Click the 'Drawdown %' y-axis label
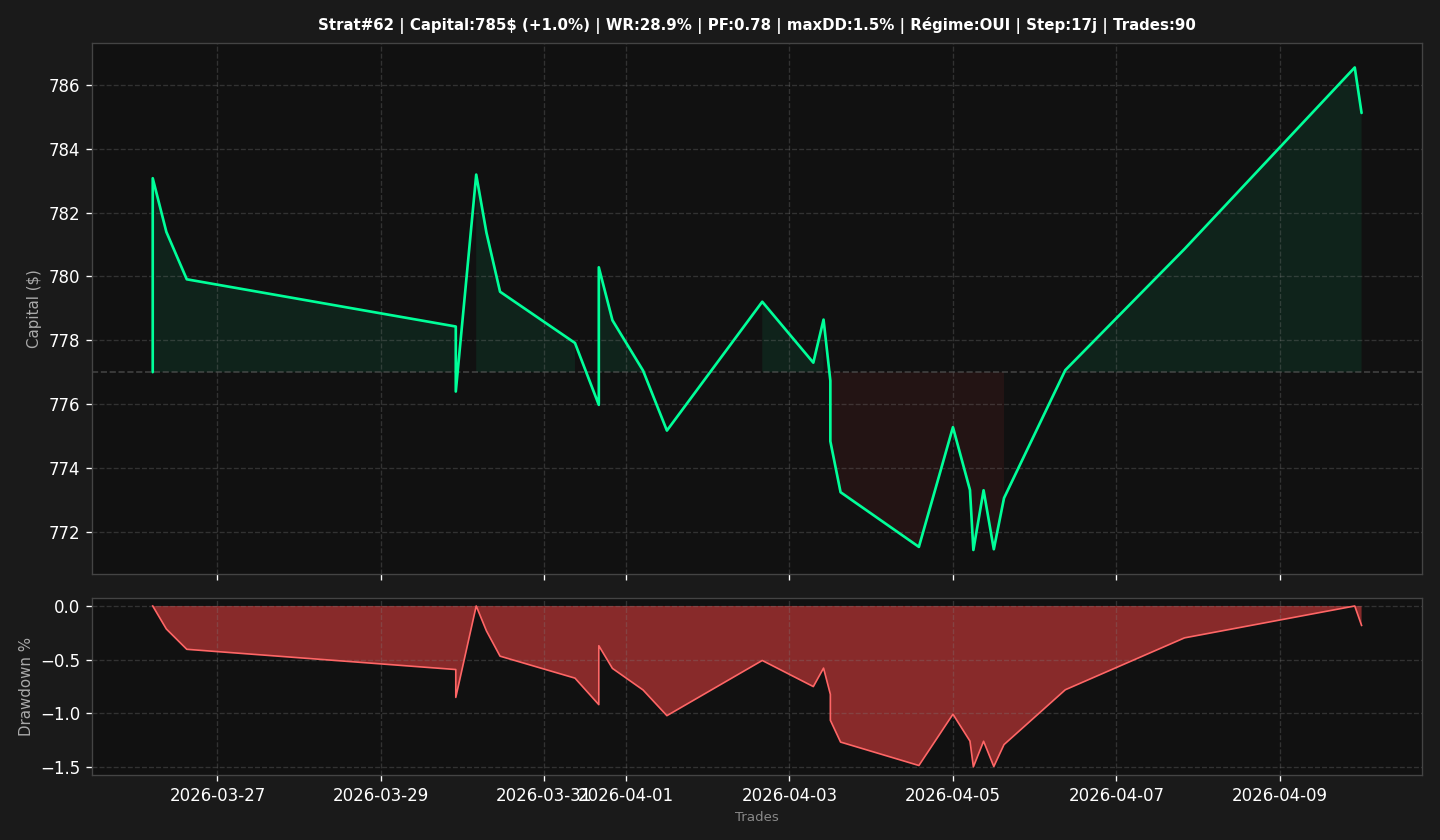This screenshot has width=1440, height=840. pyautogui.click(x=26, y=687)
